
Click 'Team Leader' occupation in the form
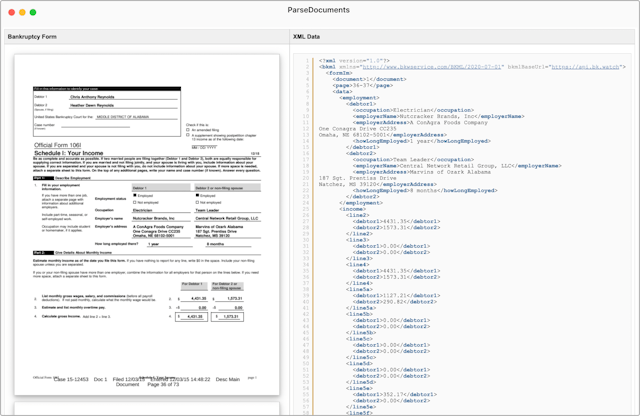[x=207, y=210]
